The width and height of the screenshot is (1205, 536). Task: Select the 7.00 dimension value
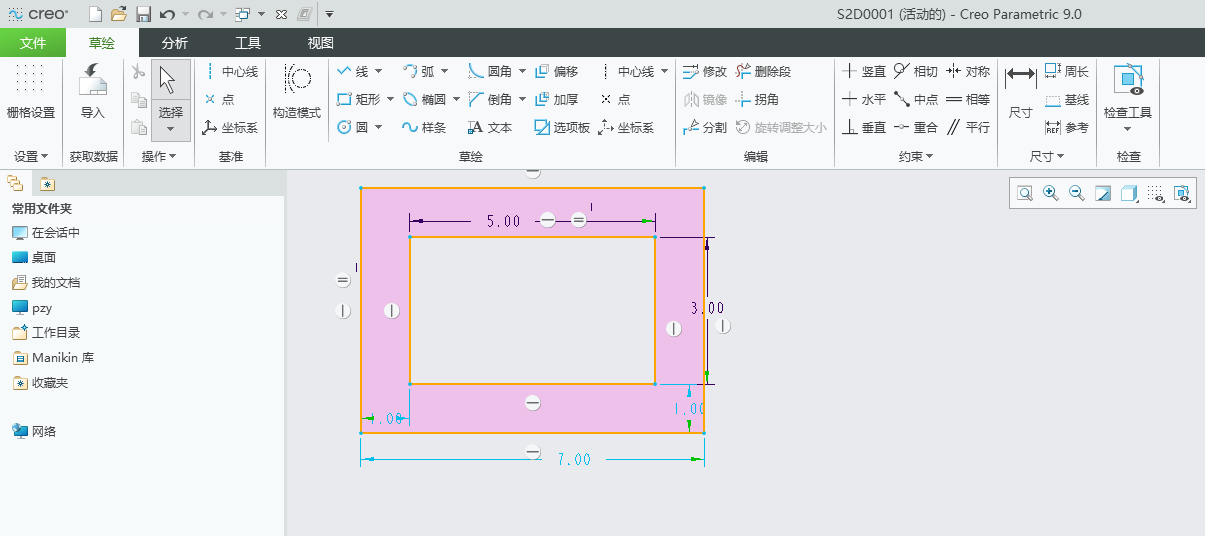pos(574,460)
